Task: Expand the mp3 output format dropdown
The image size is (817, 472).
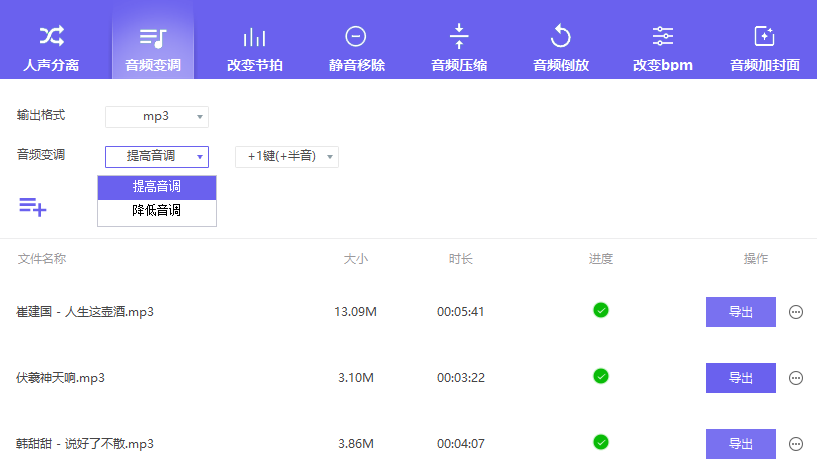Action: [x=157, y=117]
